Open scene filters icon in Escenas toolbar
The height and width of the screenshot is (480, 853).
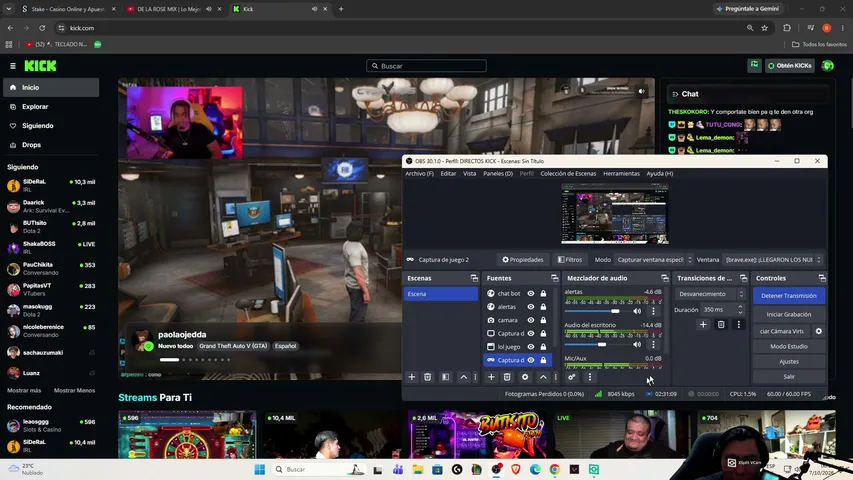click(446, 377)
